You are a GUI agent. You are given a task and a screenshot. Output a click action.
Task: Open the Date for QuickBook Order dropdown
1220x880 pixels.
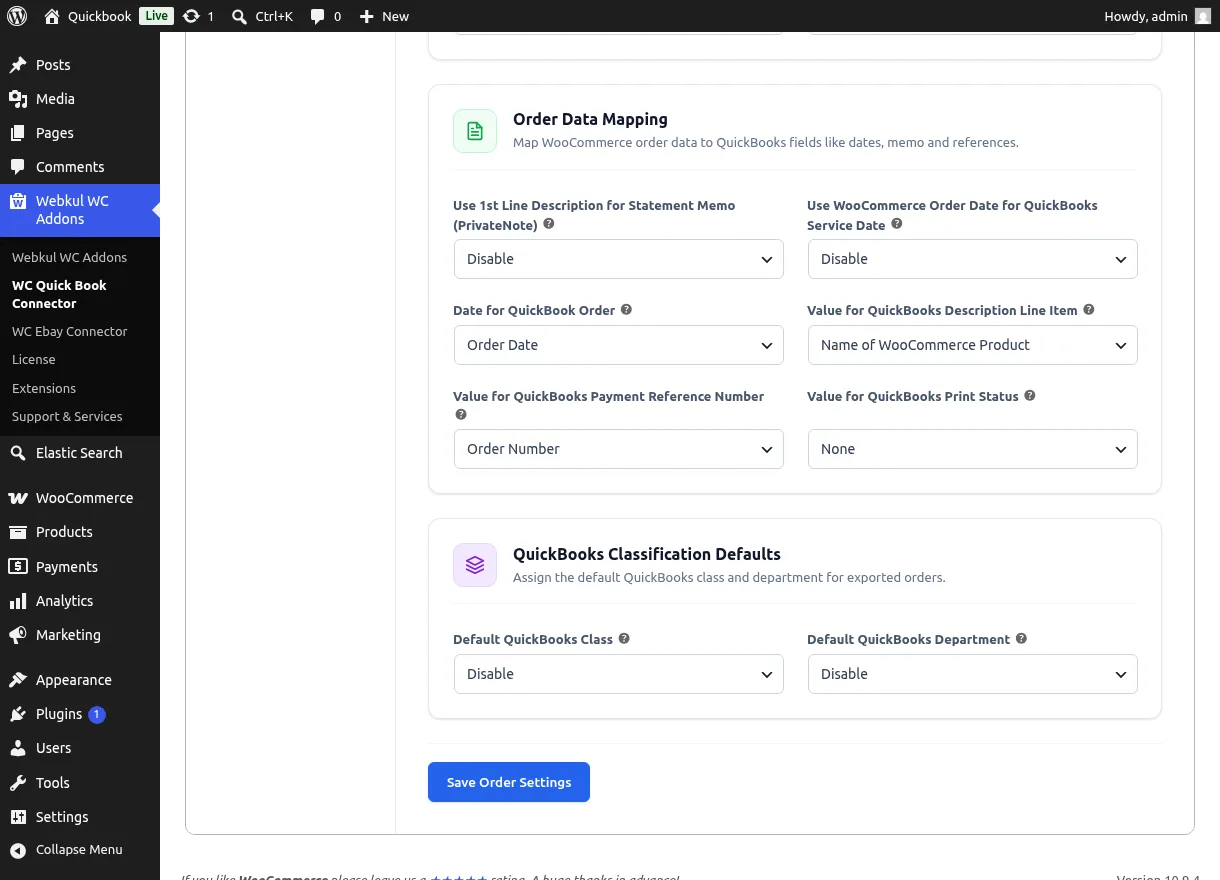pos(619,345)
